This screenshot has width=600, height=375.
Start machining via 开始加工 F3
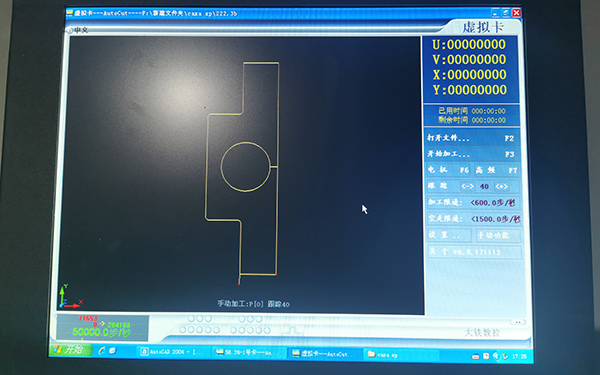tap(471, 154)
